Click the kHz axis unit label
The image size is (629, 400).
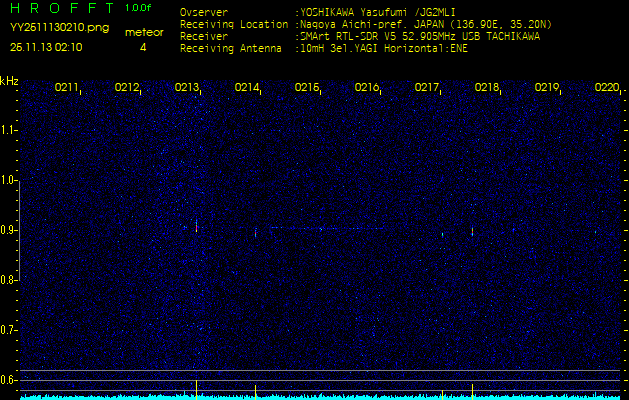pos(9,81)
